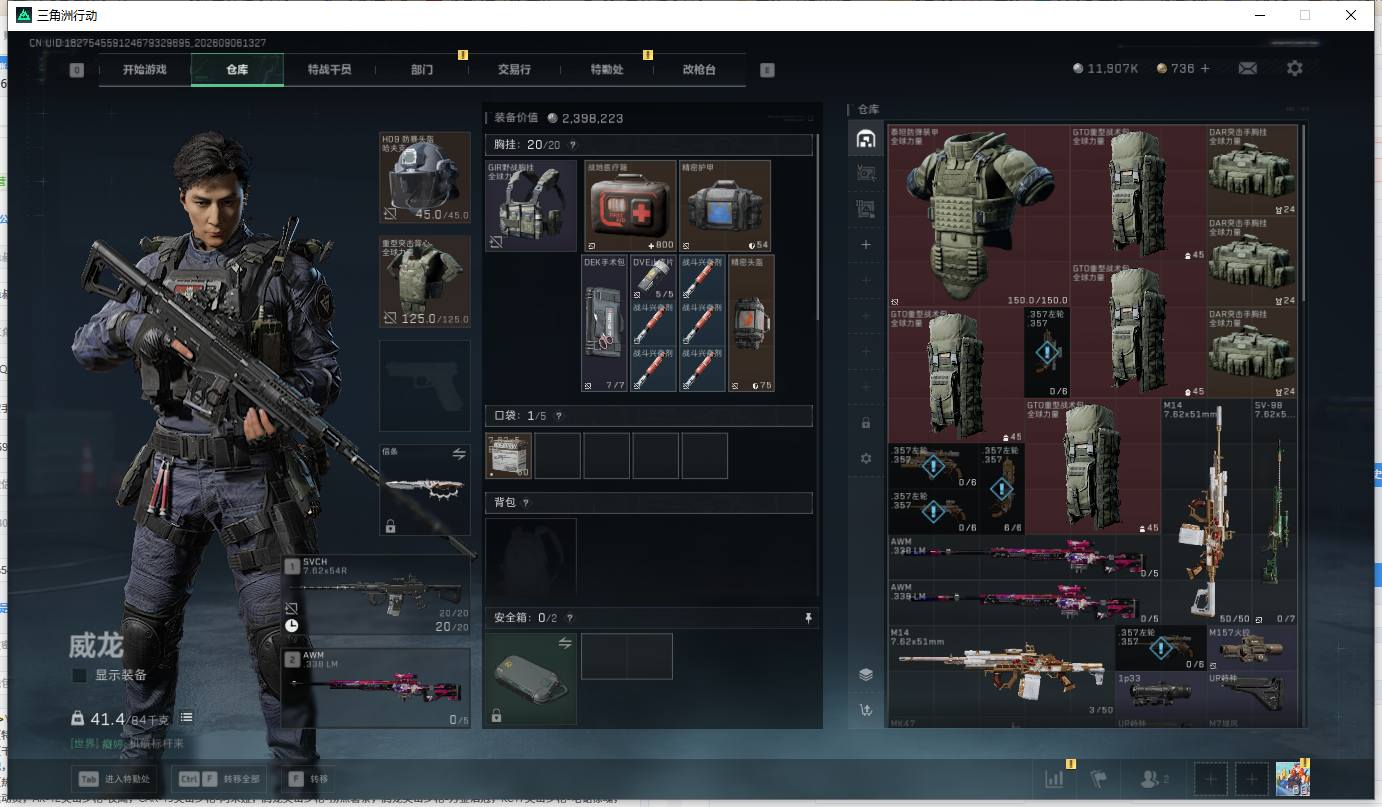The image size is (1382, 807).
Task: Select the SV-98 rifle in storage
Action: pyautogui.click(x=1275, y=512)
